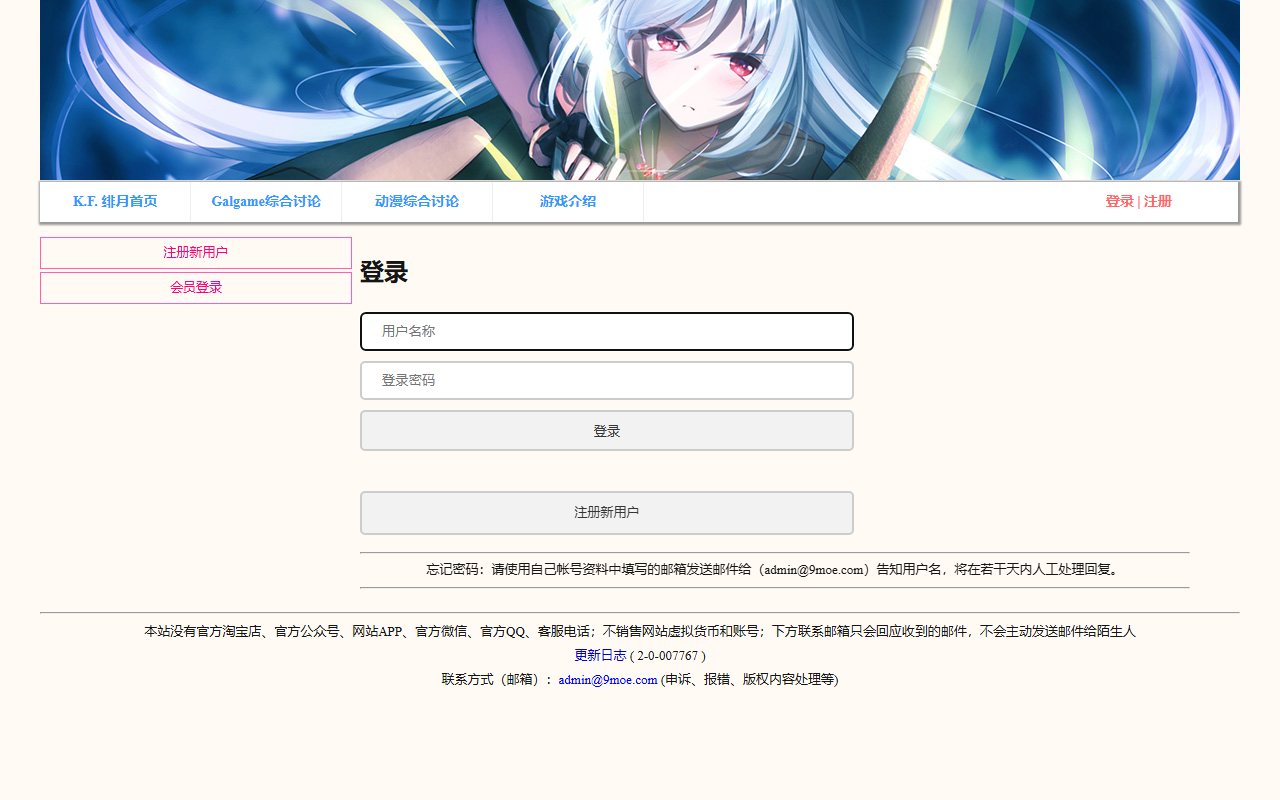1280x800 pixels.
Task: Click the 登录 page heading
Action: tap(384, 272)
